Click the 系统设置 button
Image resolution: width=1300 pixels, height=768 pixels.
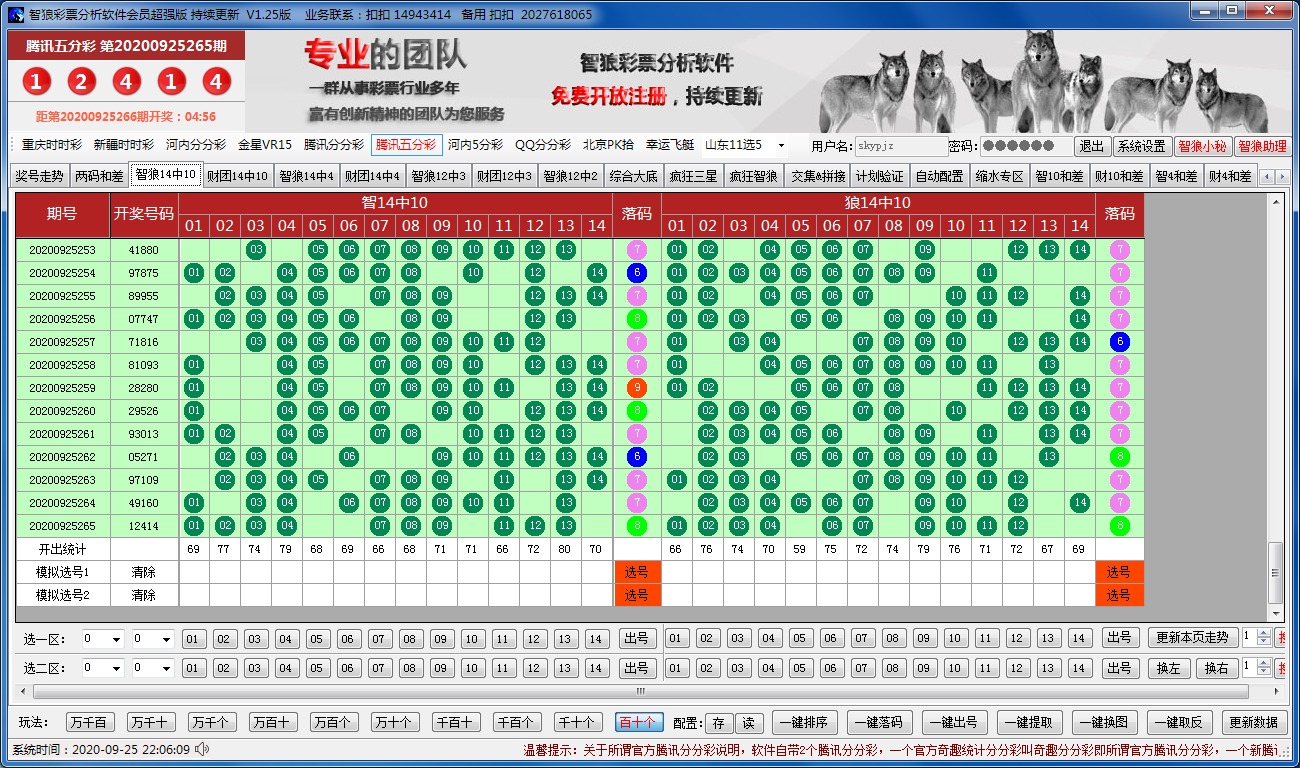1141,146
